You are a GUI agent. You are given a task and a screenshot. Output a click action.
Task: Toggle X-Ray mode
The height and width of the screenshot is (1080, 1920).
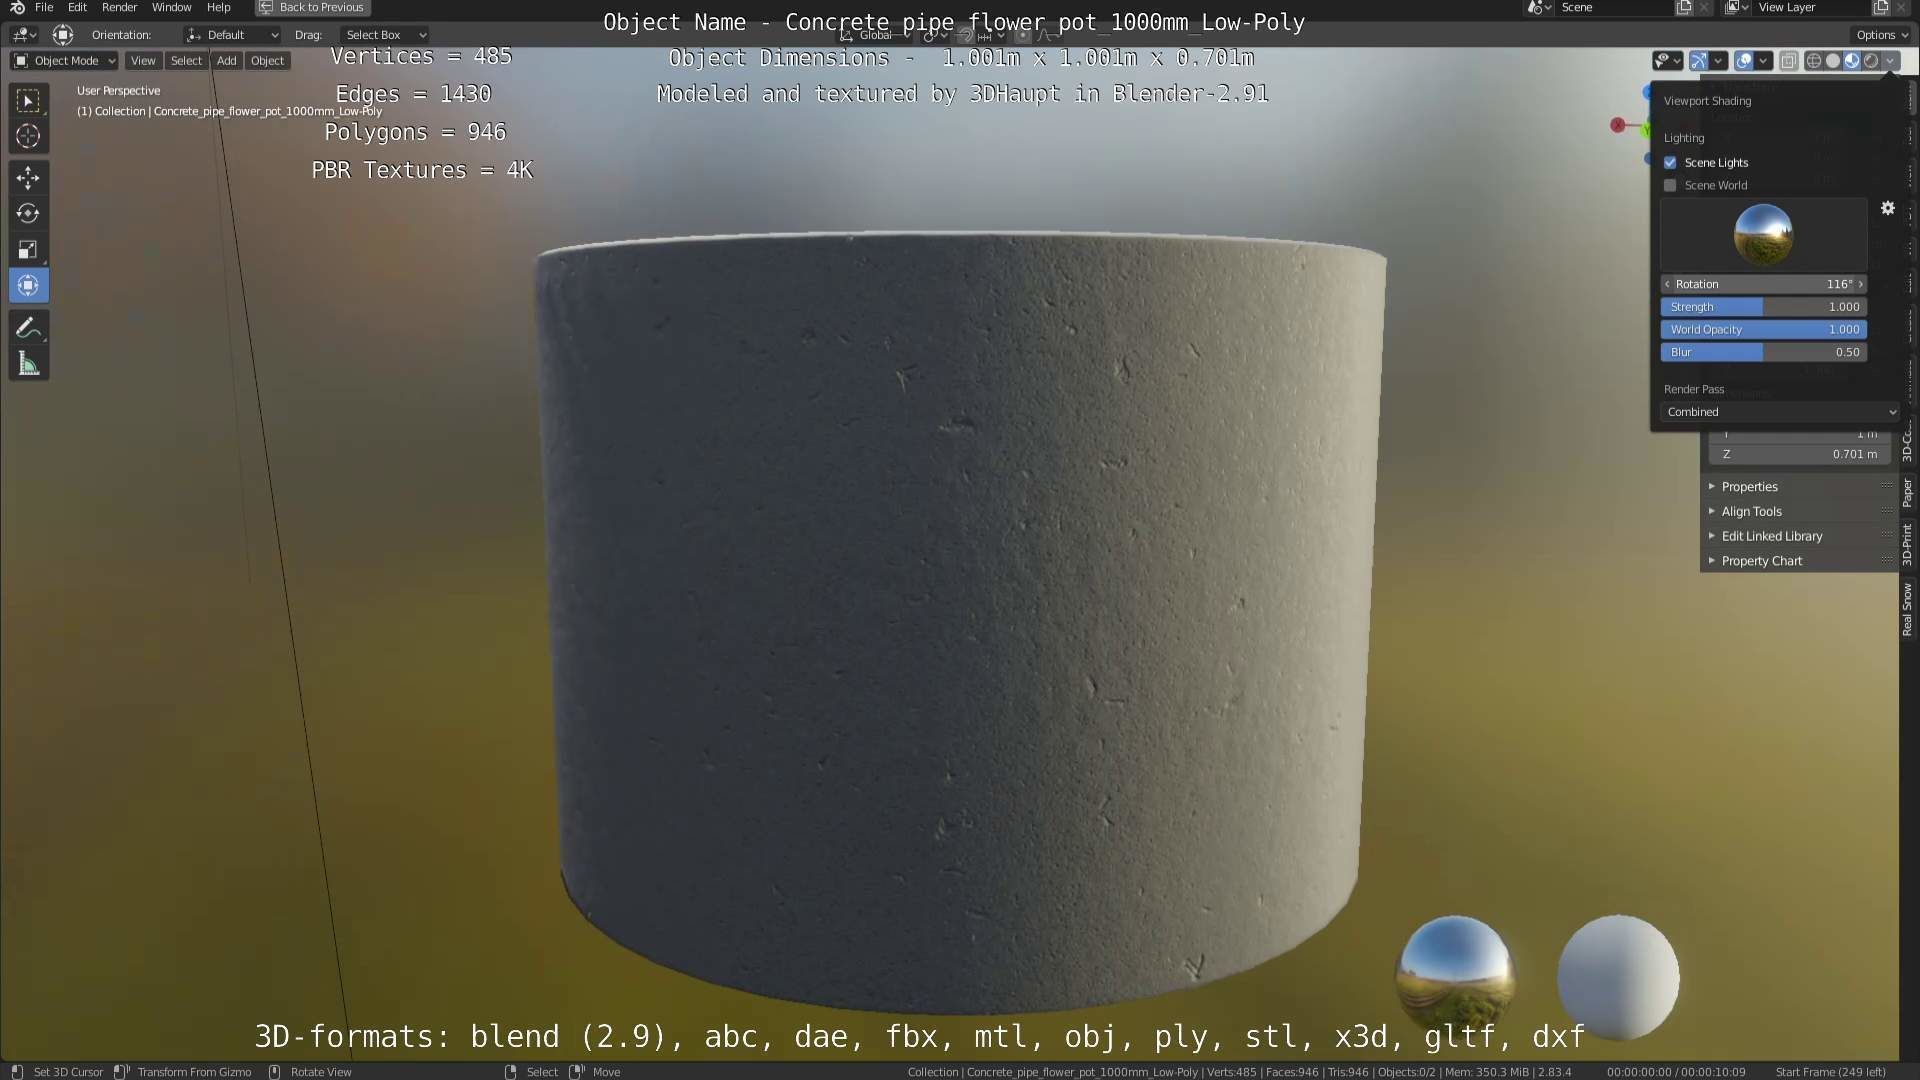[x=1788, y=61]
